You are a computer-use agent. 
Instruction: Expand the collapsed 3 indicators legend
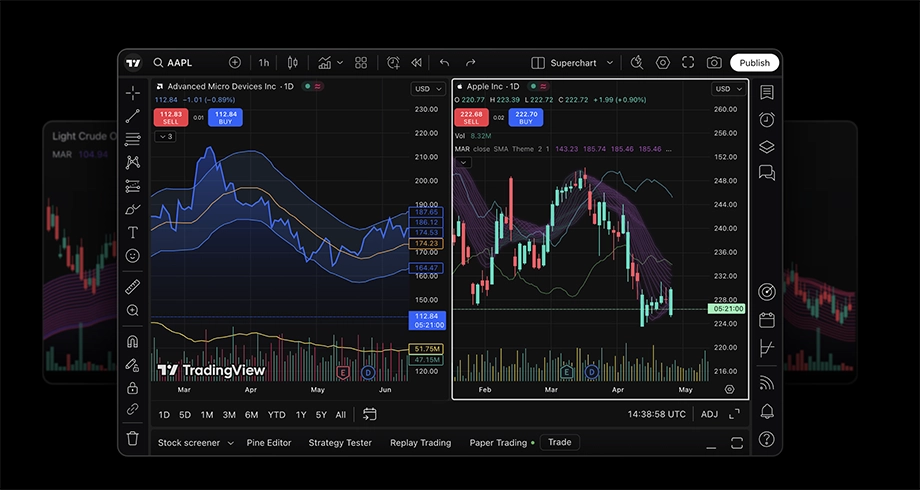[165, 137]
